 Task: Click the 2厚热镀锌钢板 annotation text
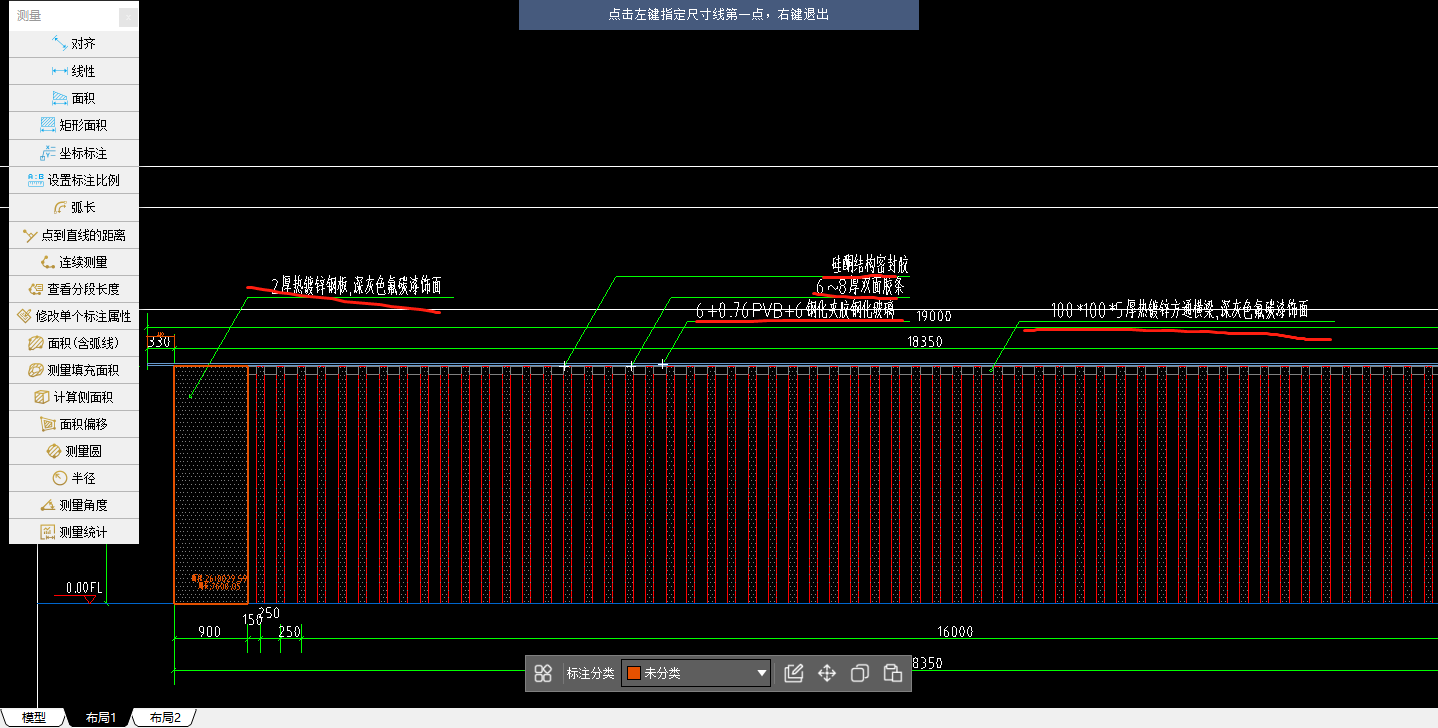357,286
